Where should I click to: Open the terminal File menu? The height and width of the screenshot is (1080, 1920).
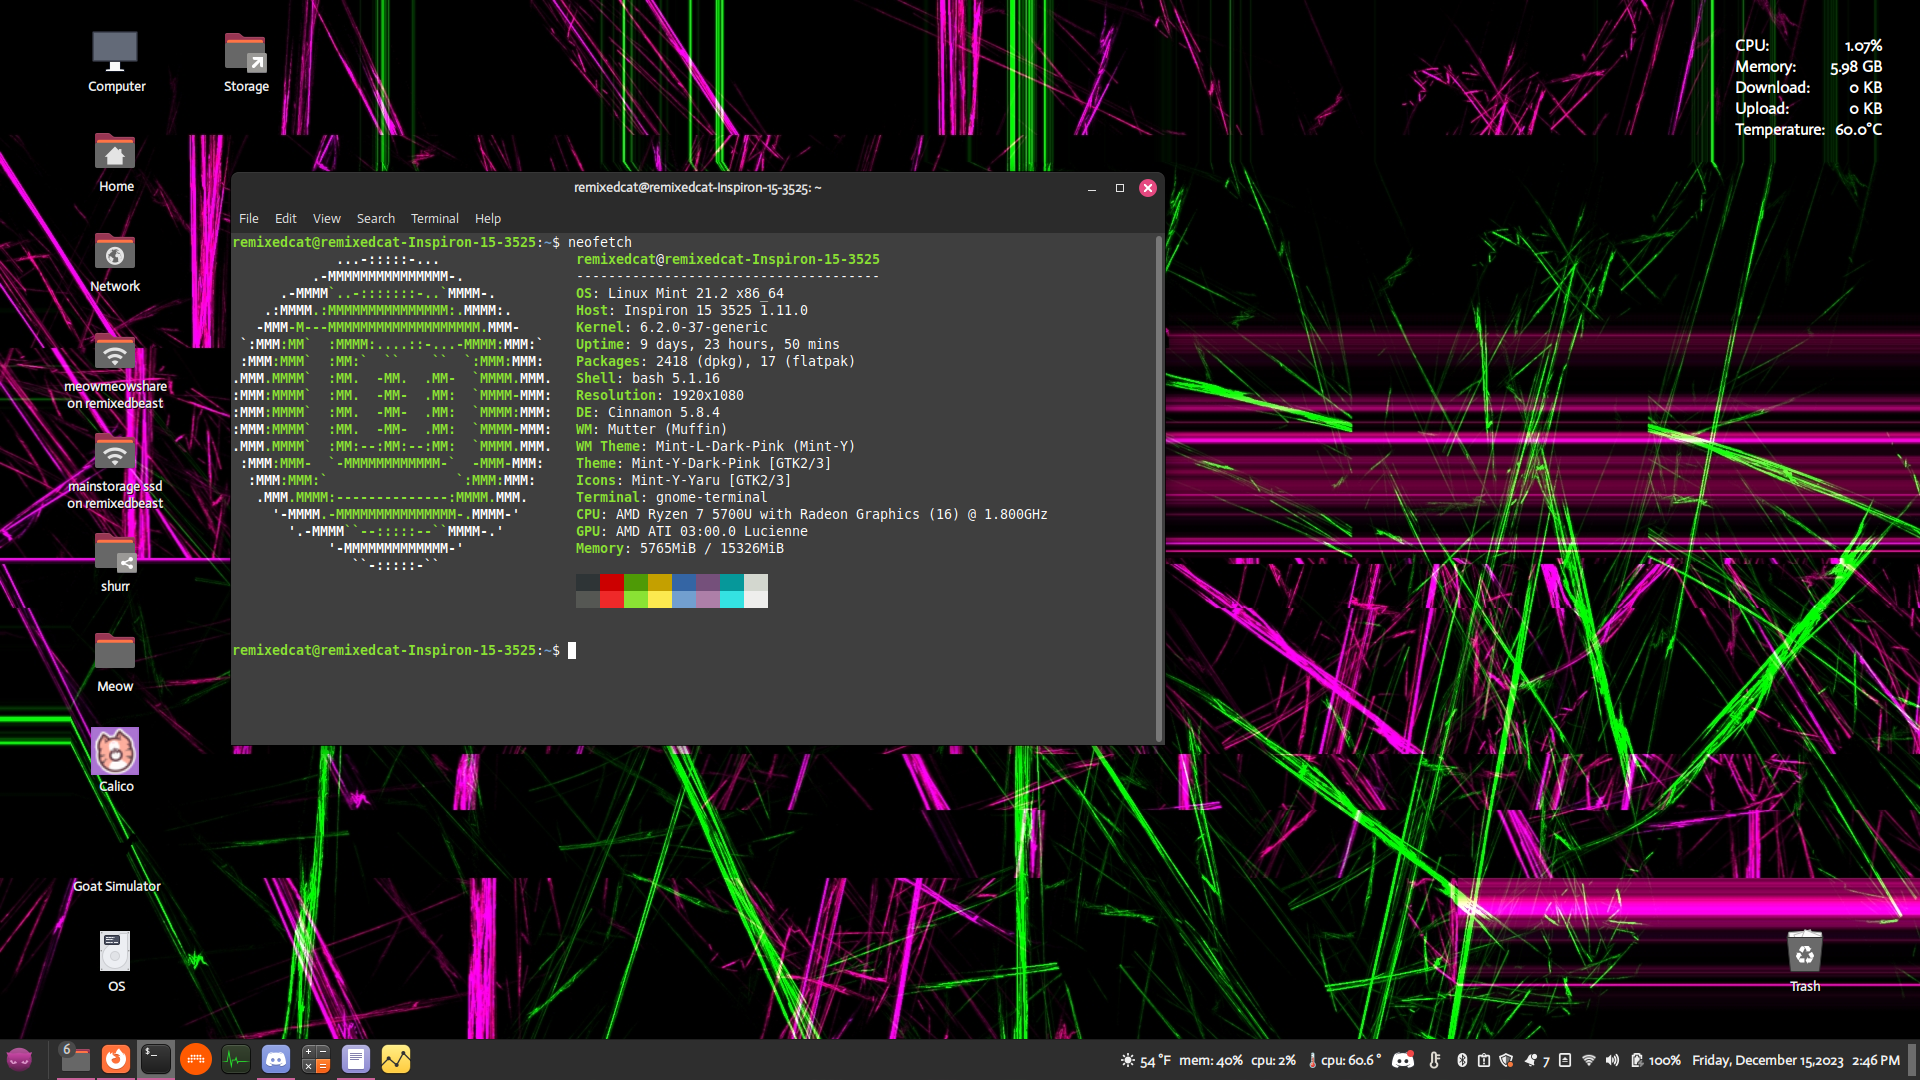coord(249,218)
